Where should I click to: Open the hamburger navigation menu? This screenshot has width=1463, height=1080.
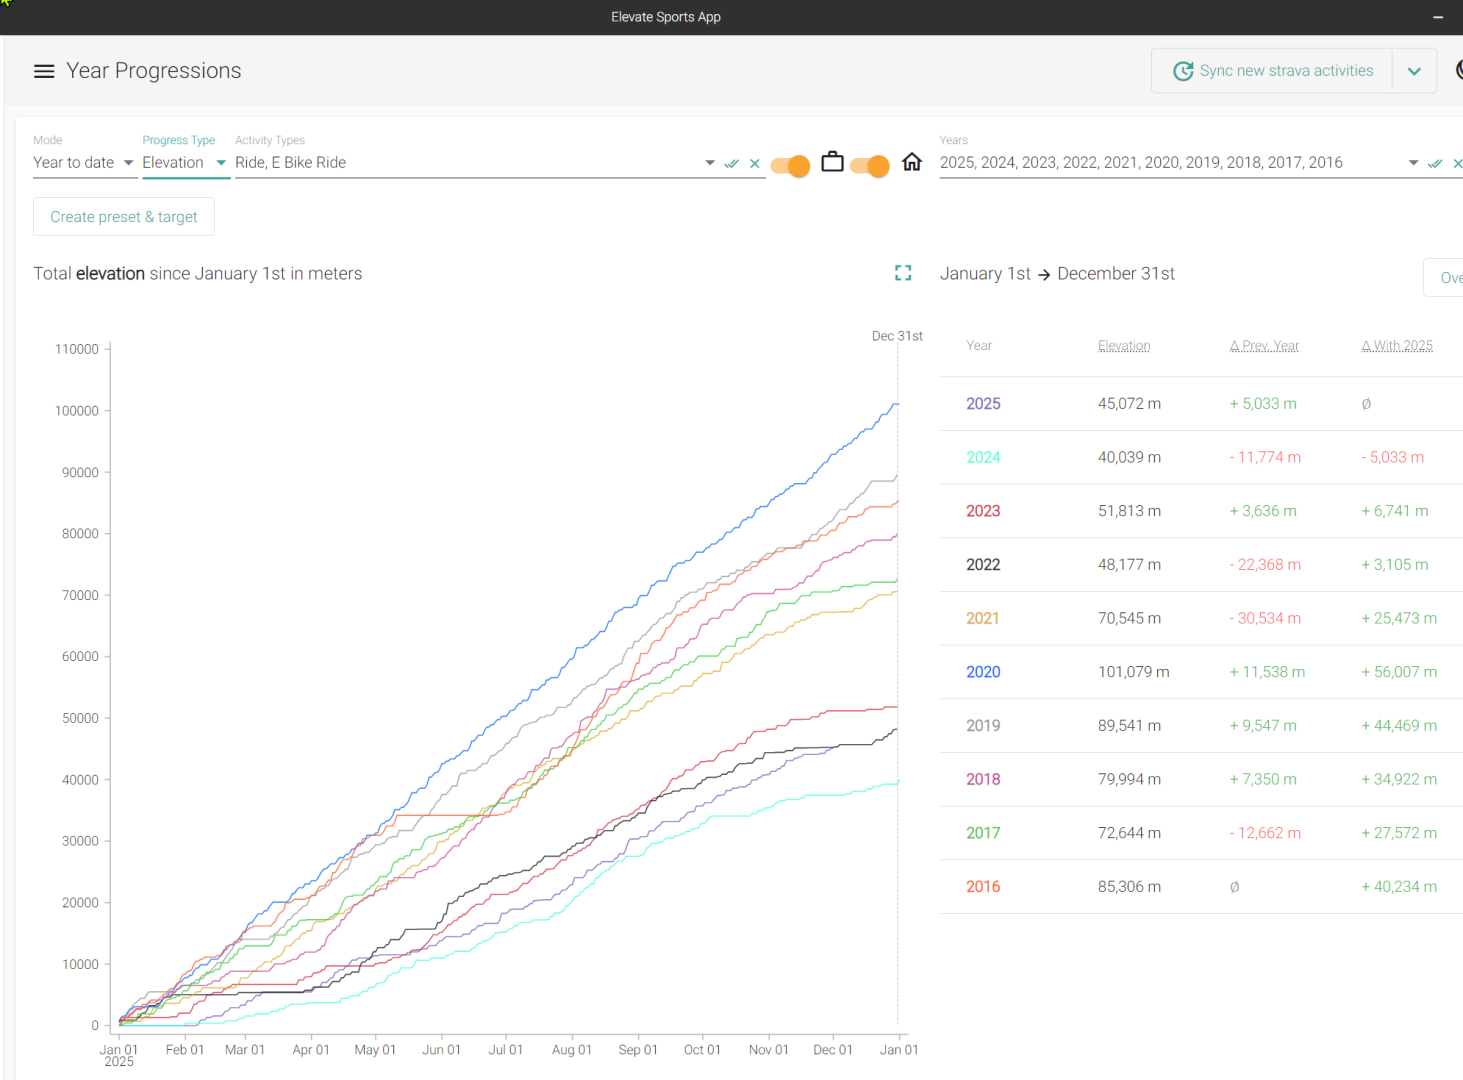(44, 71)
